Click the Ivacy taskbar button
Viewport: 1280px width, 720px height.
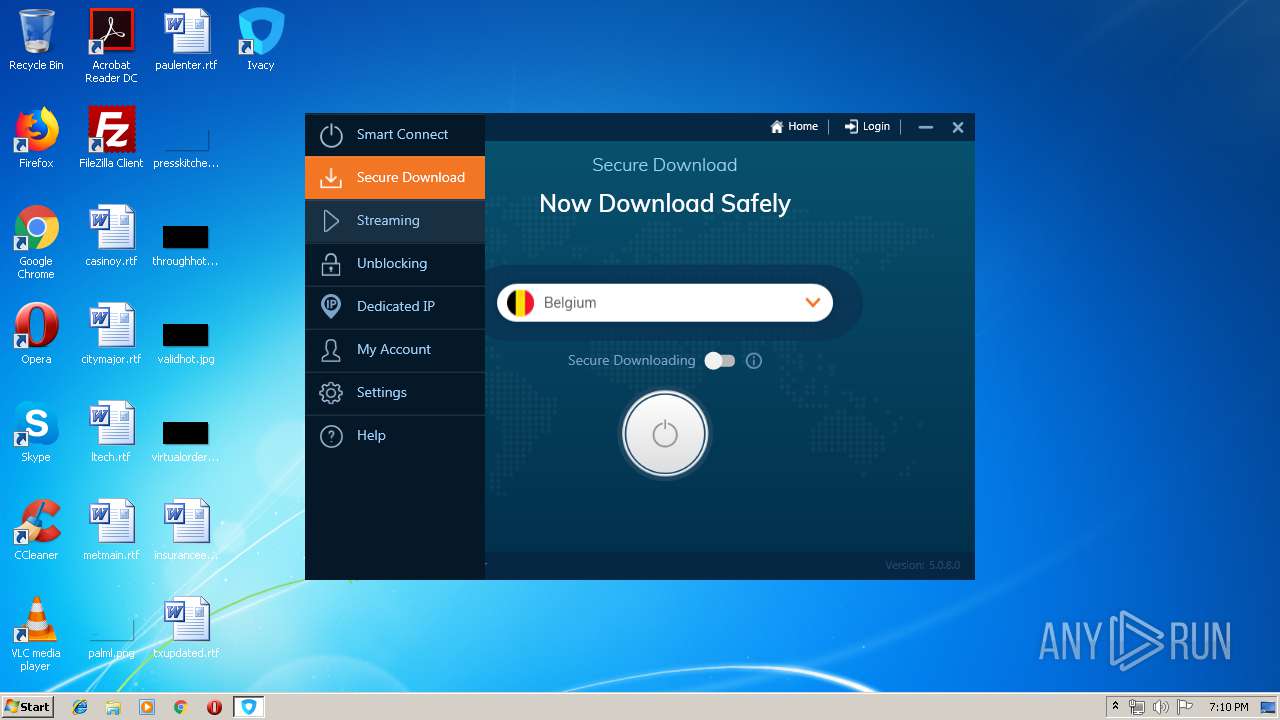tap(248, 707)
